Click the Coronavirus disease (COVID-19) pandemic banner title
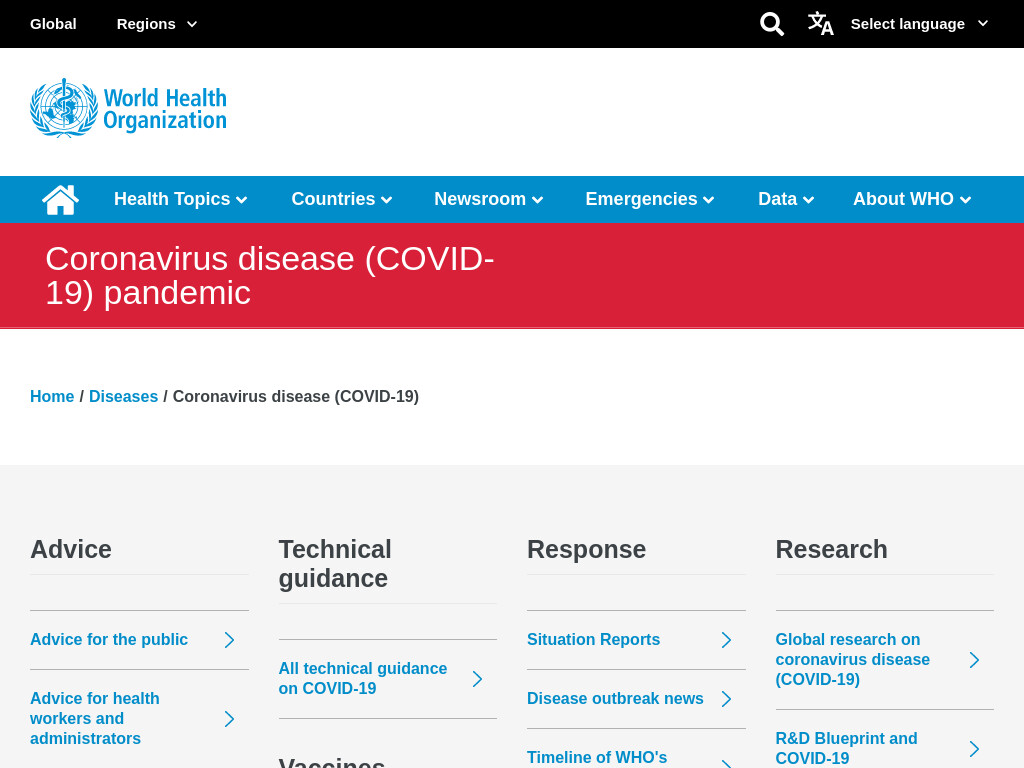 pos(270,276)
